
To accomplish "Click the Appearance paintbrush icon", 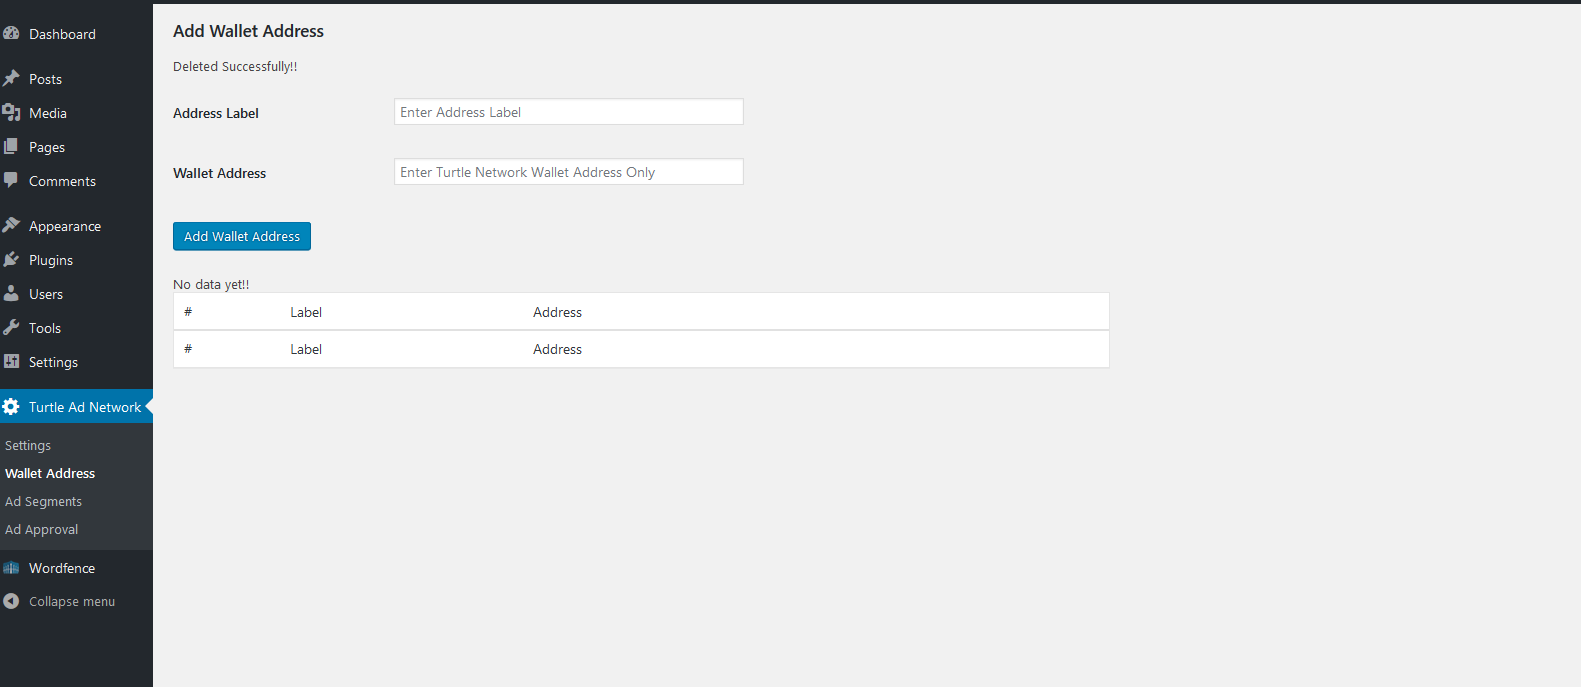I will coord(11,225).
